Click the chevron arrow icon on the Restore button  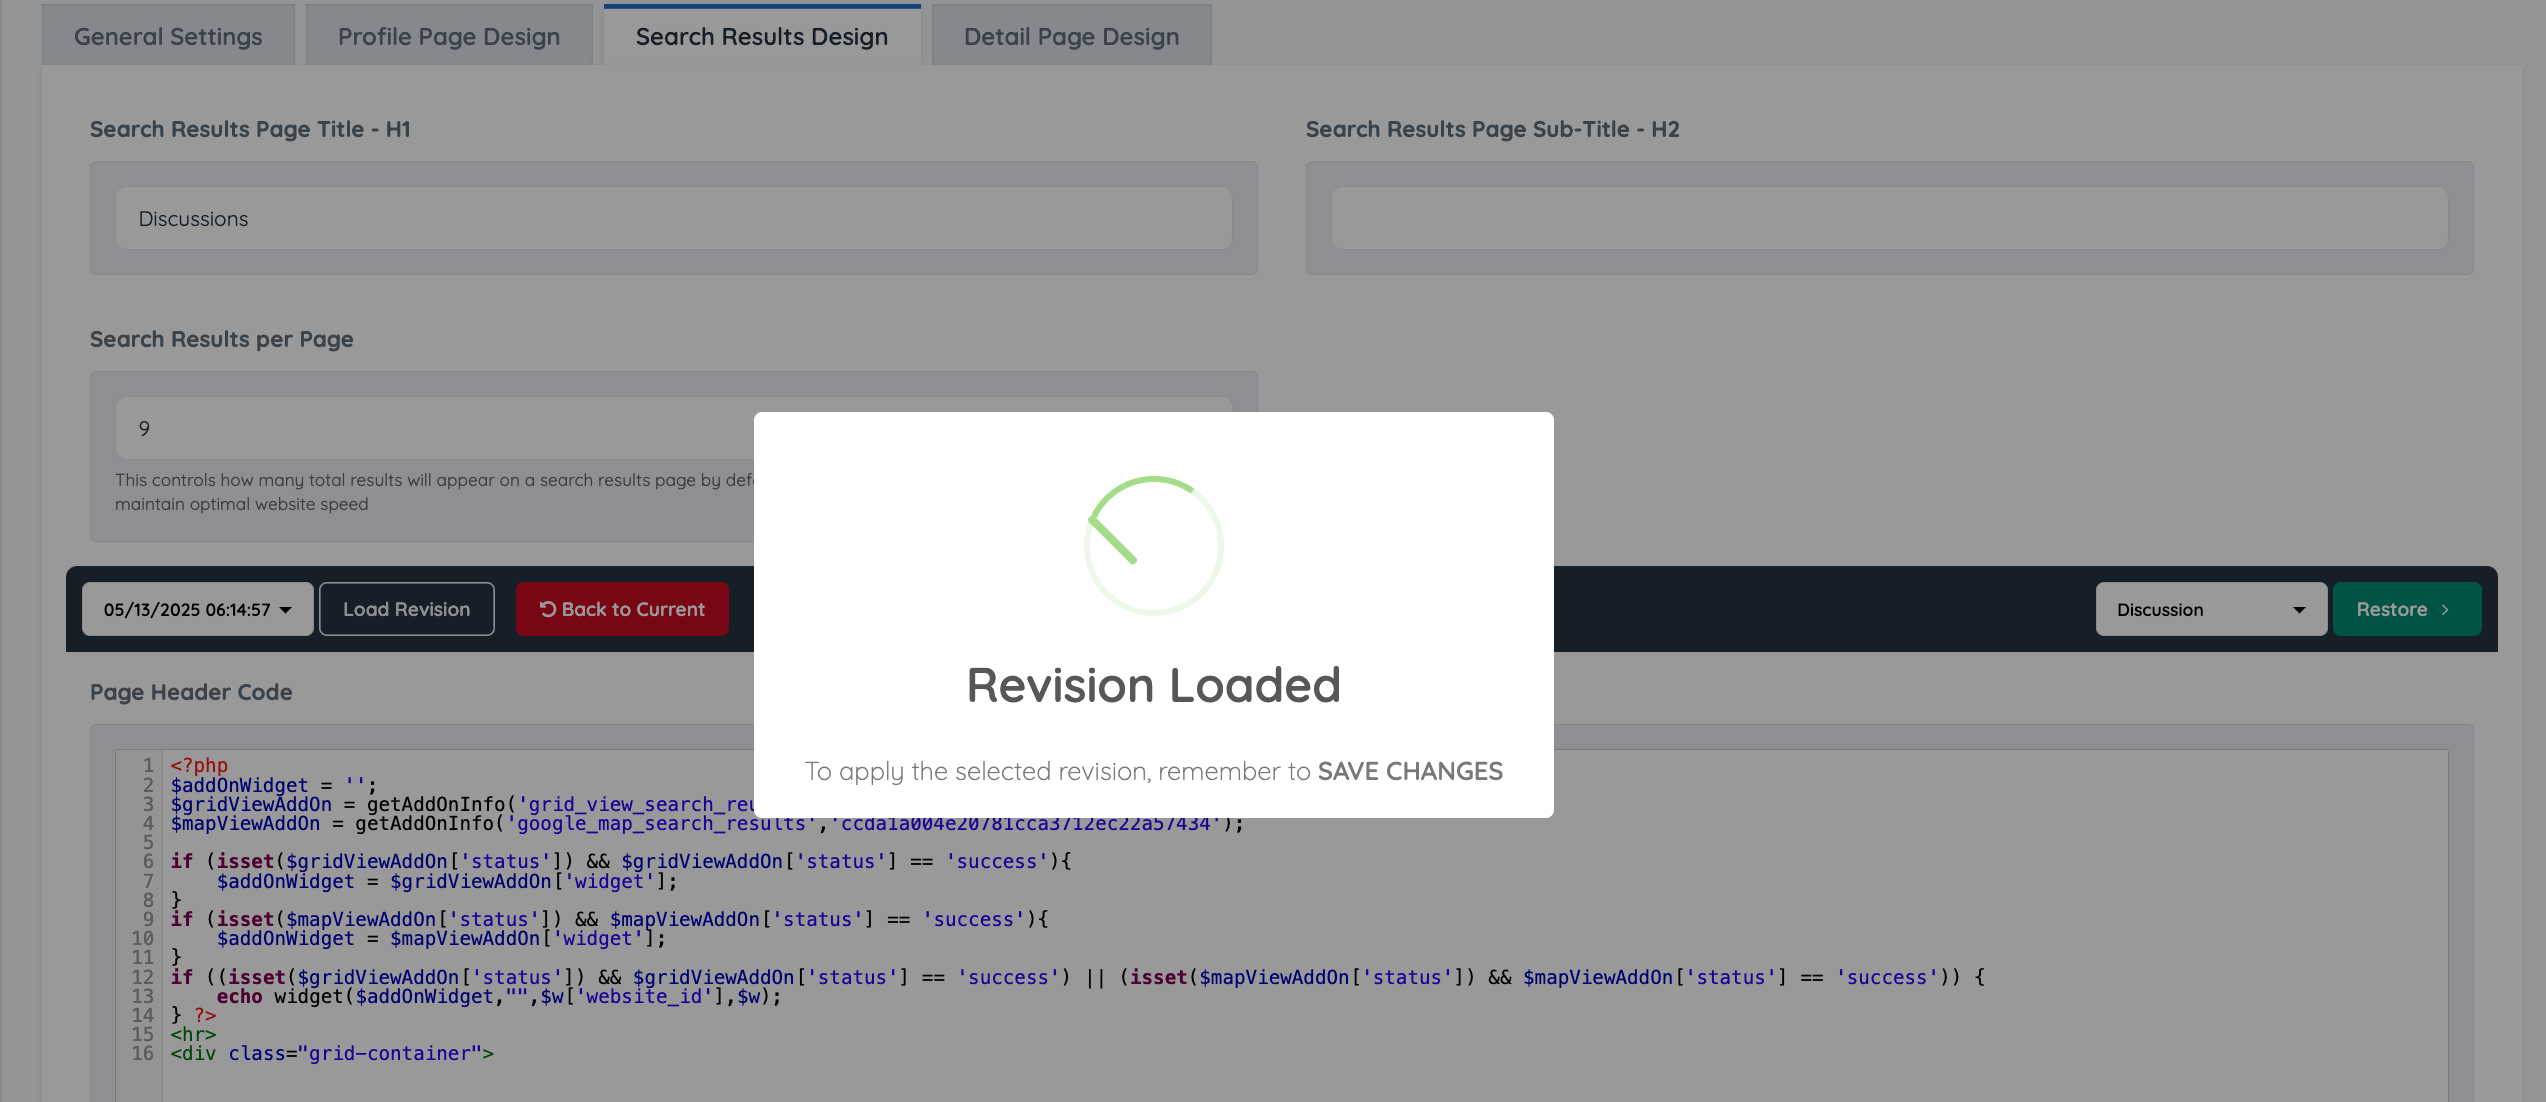[2445, 610]
